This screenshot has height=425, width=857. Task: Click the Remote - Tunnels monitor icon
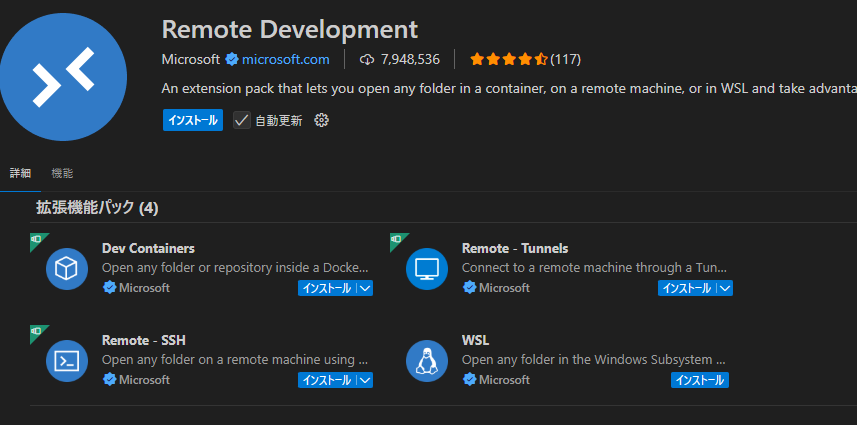coord(427,269)
